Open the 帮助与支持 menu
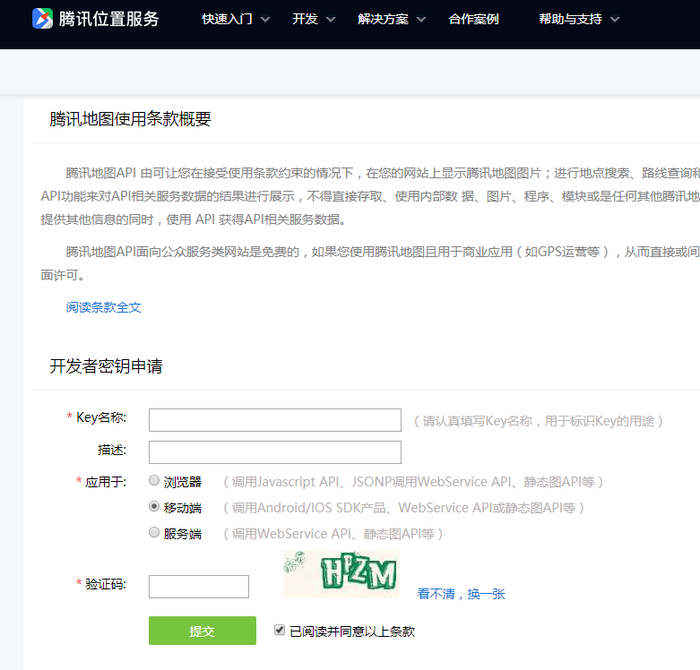The height and width of the screenshot is (670, 700). click(571, 19)
